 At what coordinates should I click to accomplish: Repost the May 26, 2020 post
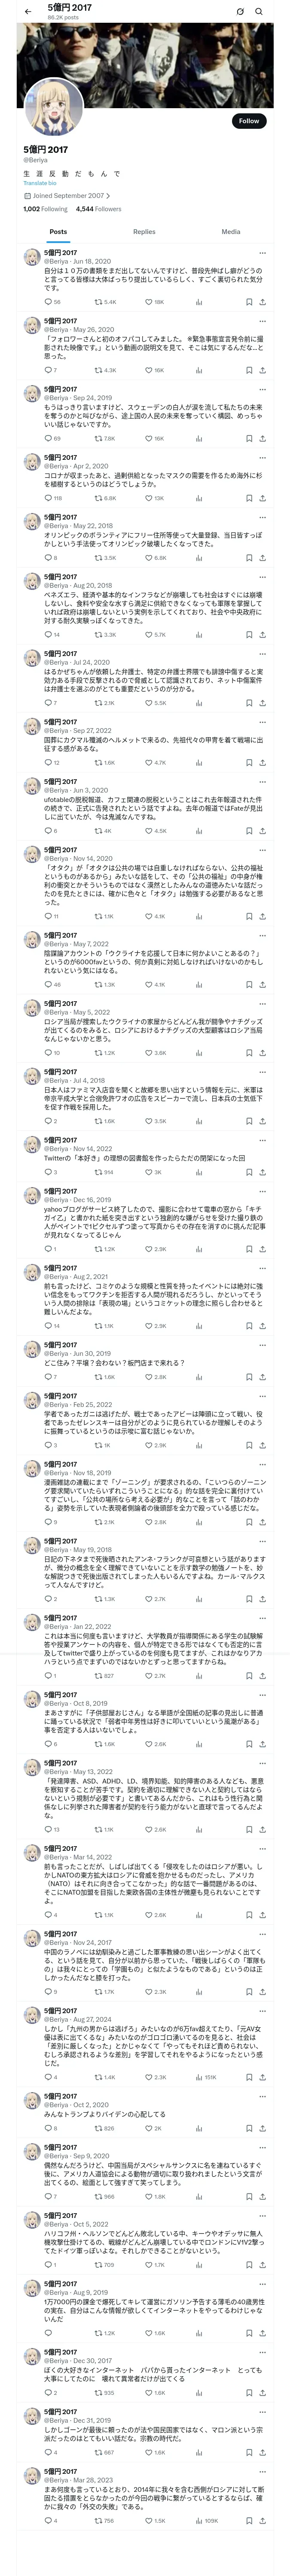coord(98,370)
